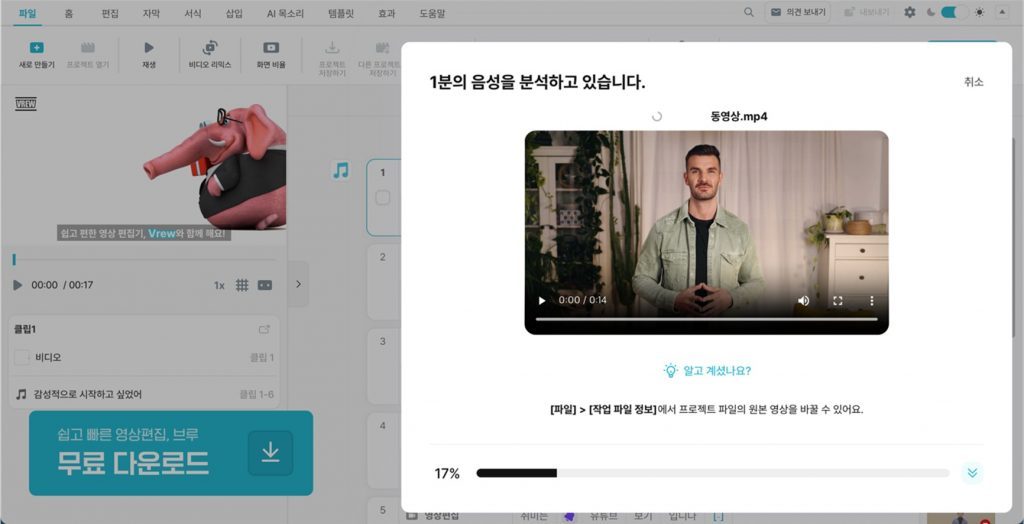Open the 클립1 external link icon
The width and height of the screenshot is (1024, 524).
pyautogui.click(x=264, y=329)
